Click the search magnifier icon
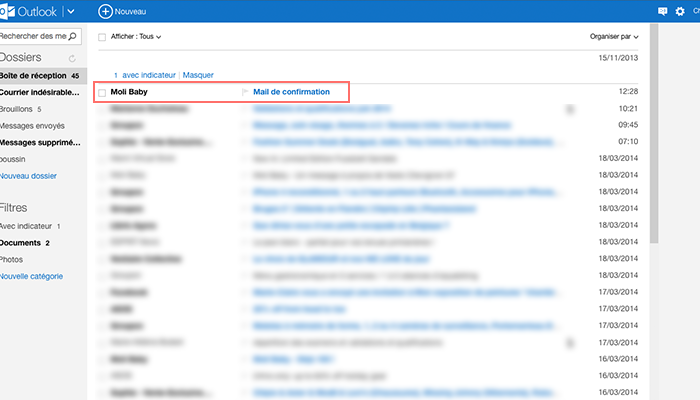The width and height of the screenshot is (700, 400). point(73,36)
